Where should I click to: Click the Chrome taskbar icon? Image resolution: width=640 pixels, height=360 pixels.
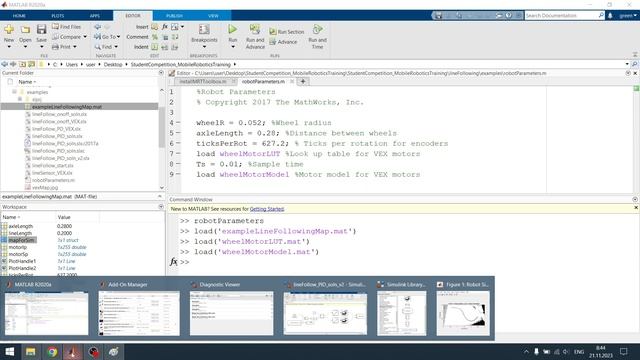52,351
